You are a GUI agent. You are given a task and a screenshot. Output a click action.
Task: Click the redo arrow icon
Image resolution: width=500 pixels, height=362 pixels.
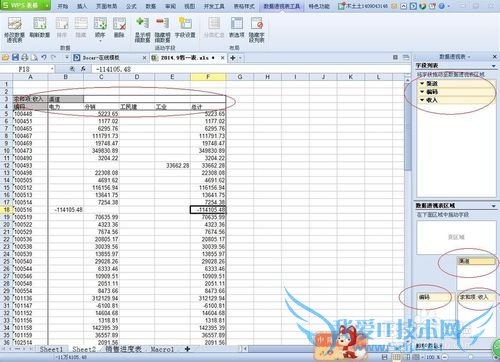53,57
